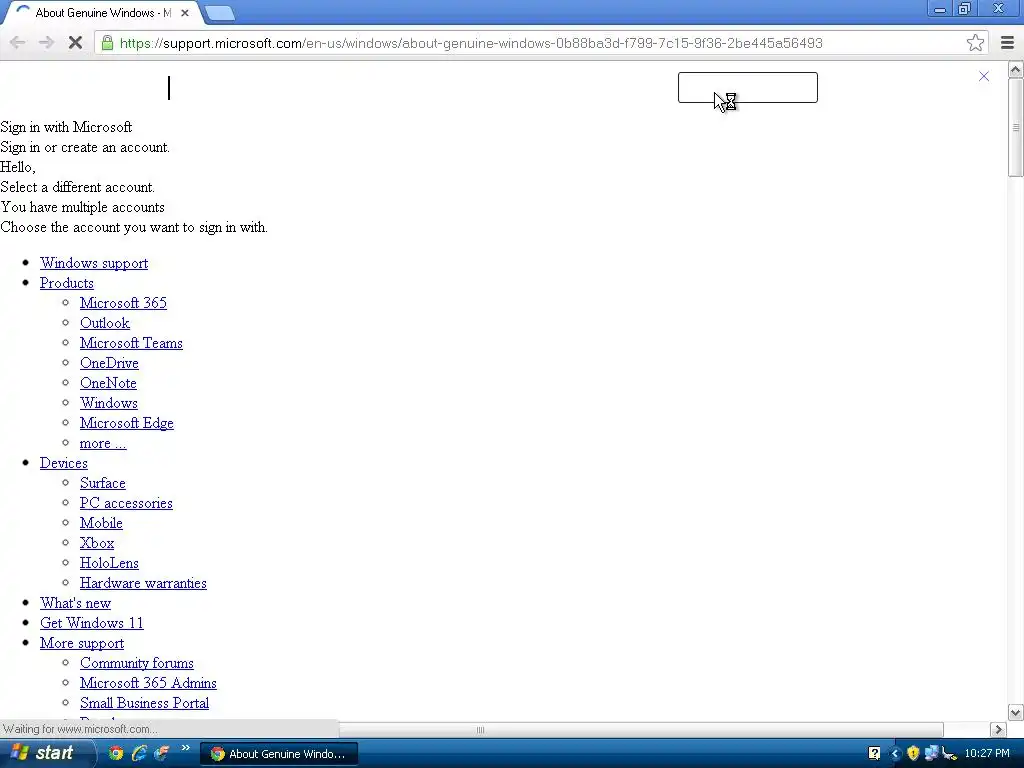Screen dimensions: 1024x768
Task: Open the Microsoft Edge link
Action: click(x=127, y=423)
